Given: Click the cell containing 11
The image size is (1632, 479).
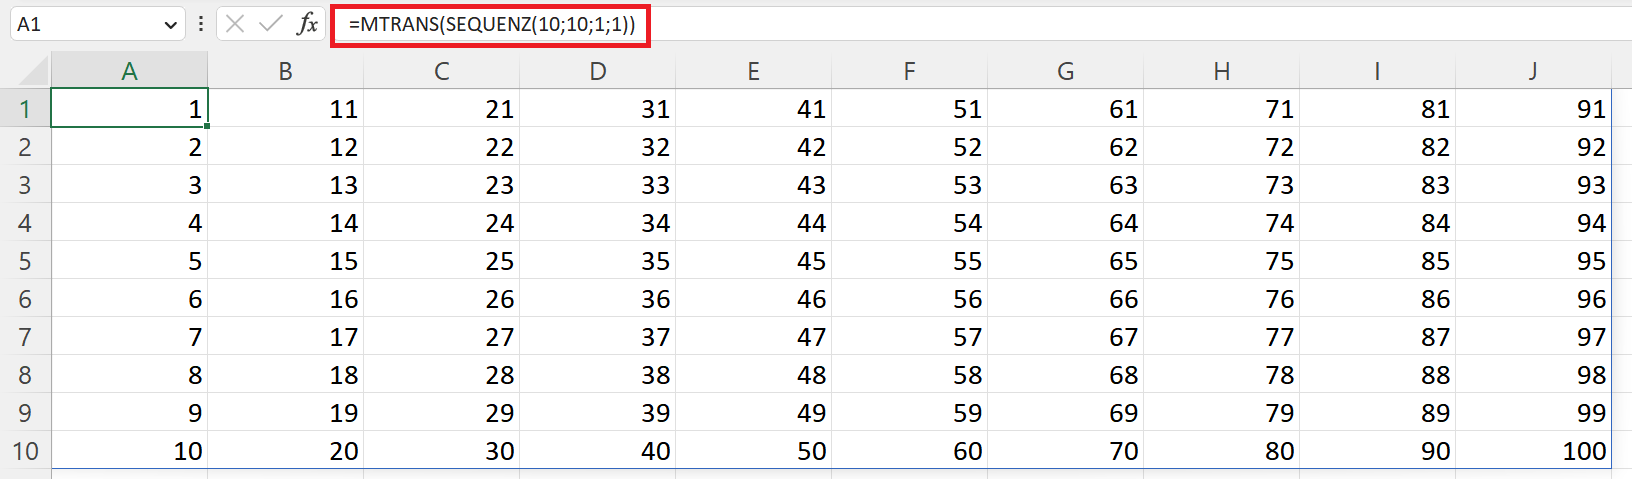Looking at the screenshot, I should pos(285,108).
